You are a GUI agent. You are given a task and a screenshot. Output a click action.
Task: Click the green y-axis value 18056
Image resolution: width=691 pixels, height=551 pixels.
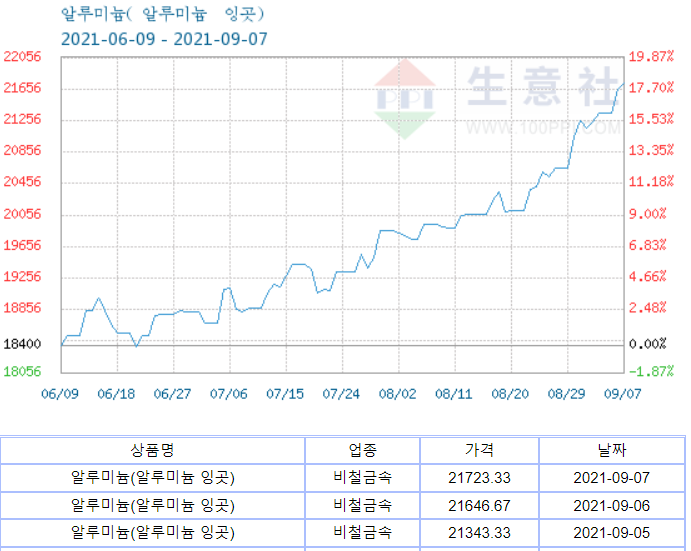coord(22,372)
